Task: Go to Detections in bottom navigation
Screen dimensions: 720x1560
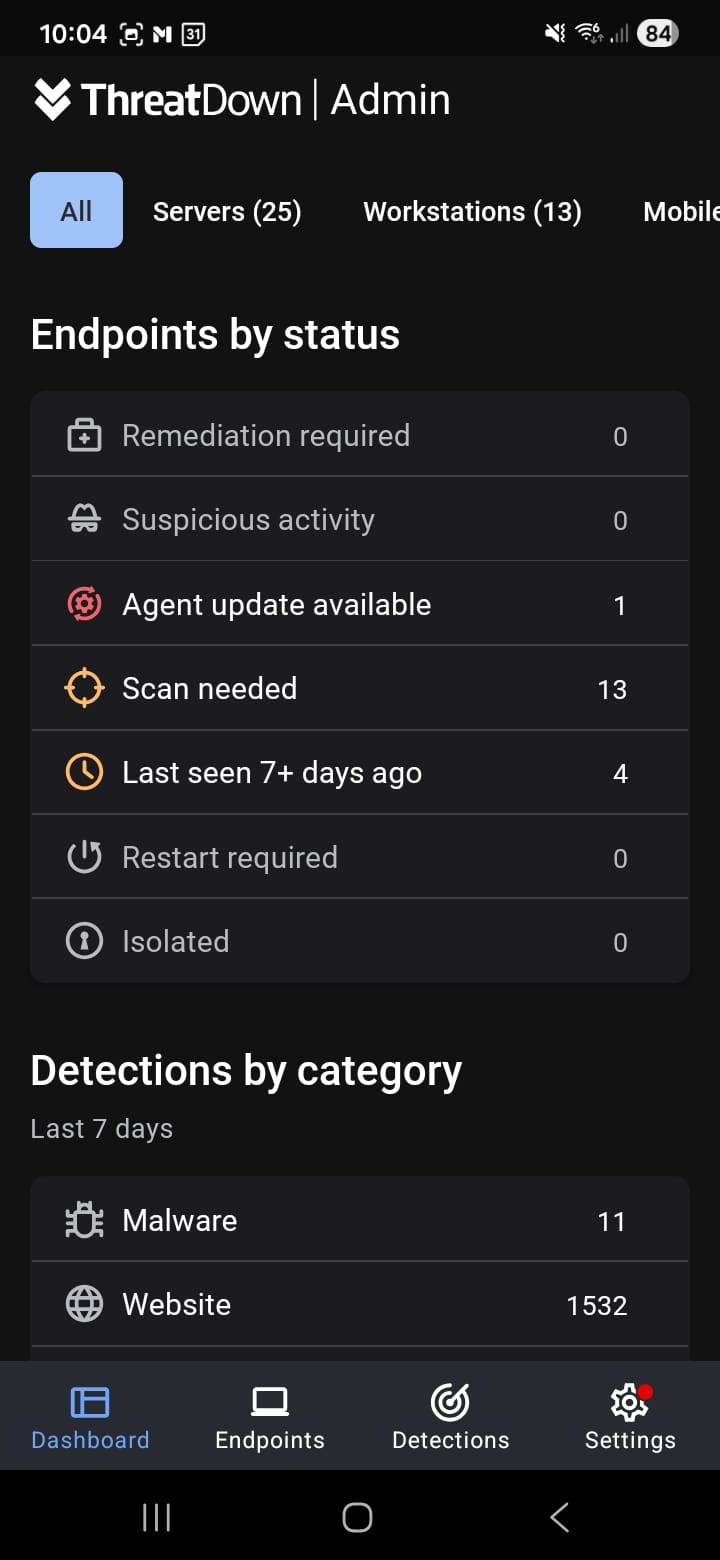Action: (x=450, y=1417)
